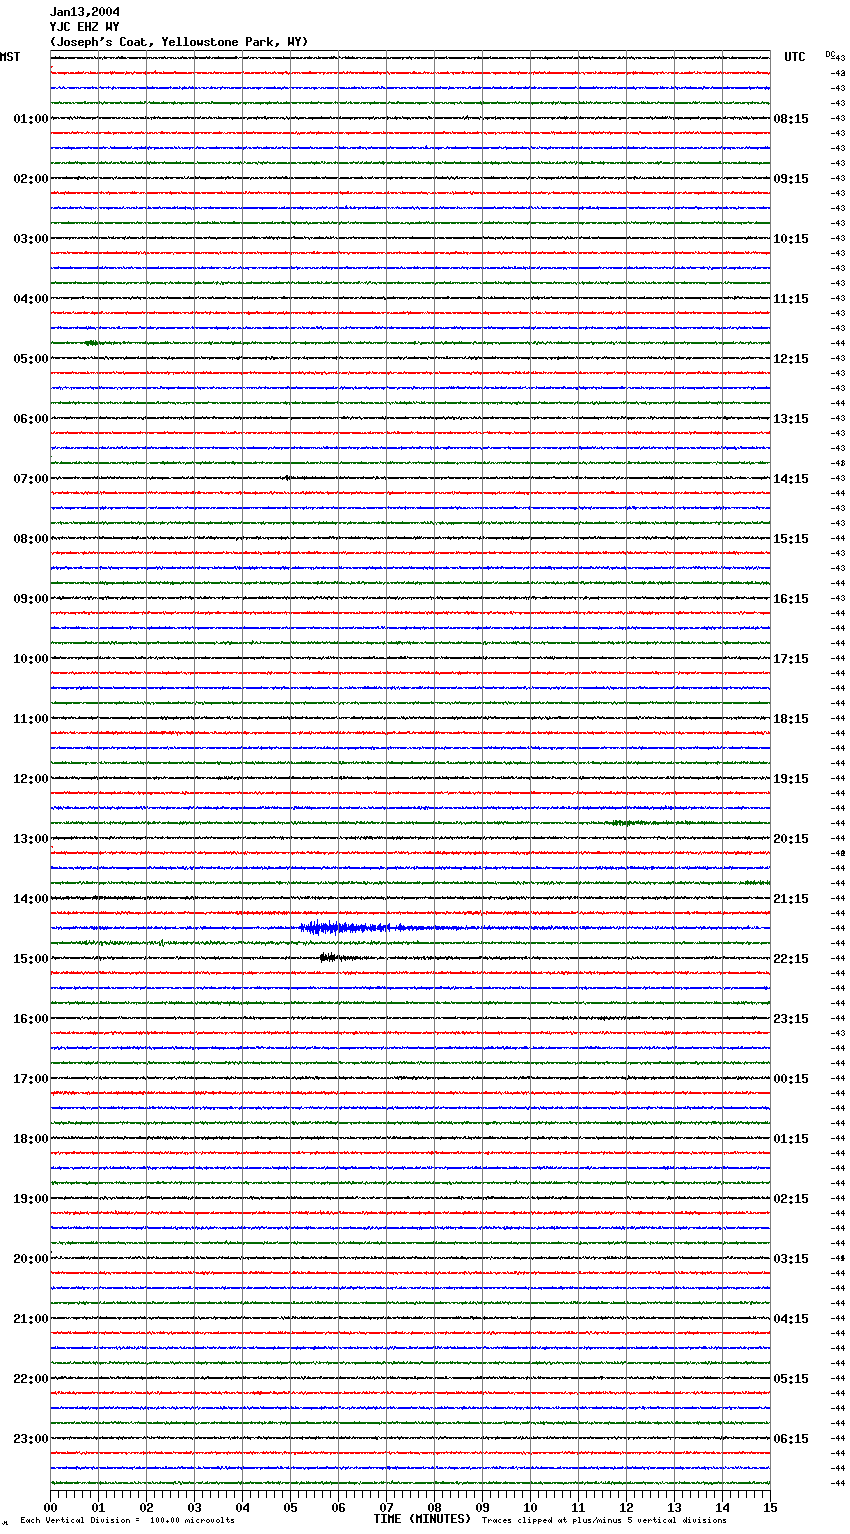Click the 17:15 UTC time label

[791, 659]
